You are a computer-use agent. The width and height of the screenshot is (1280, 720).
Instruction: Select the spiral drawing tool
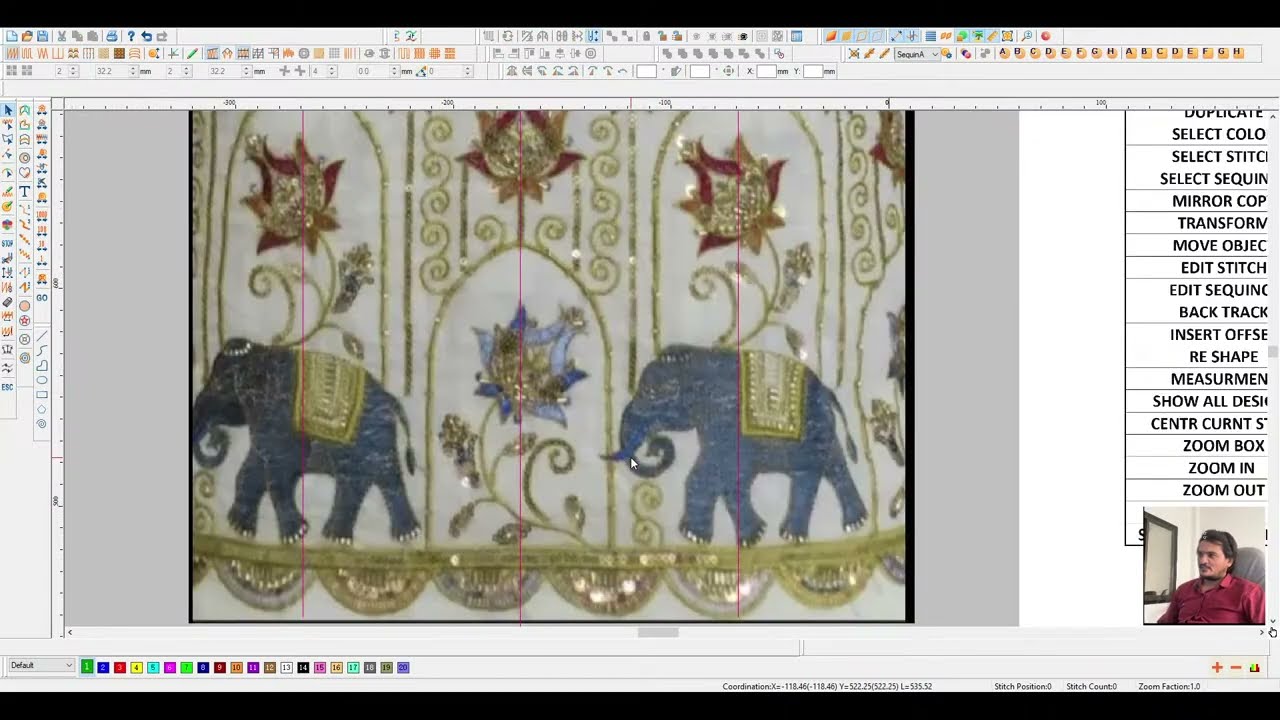42,423
